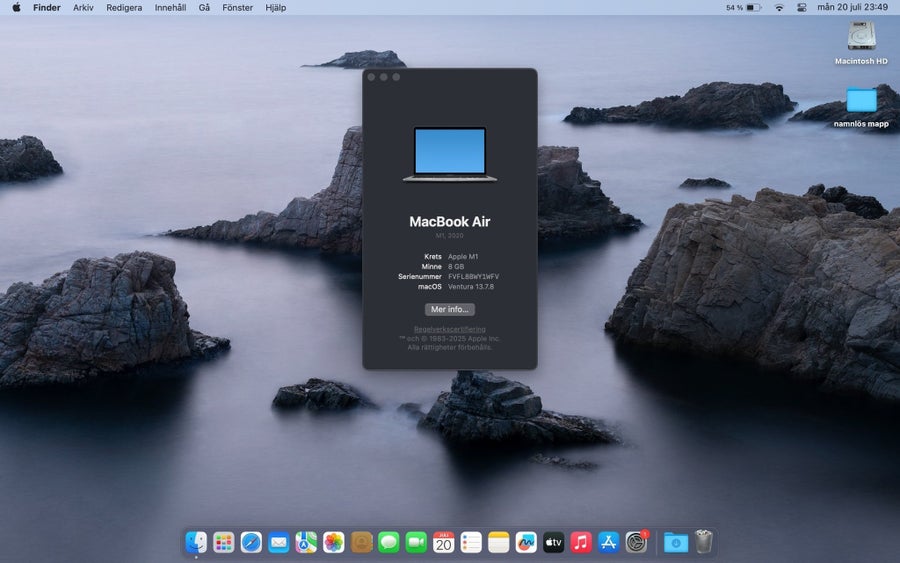Open the Photos app icon
This screenshot has height=563, width=900.
click(x=333, y=542)
